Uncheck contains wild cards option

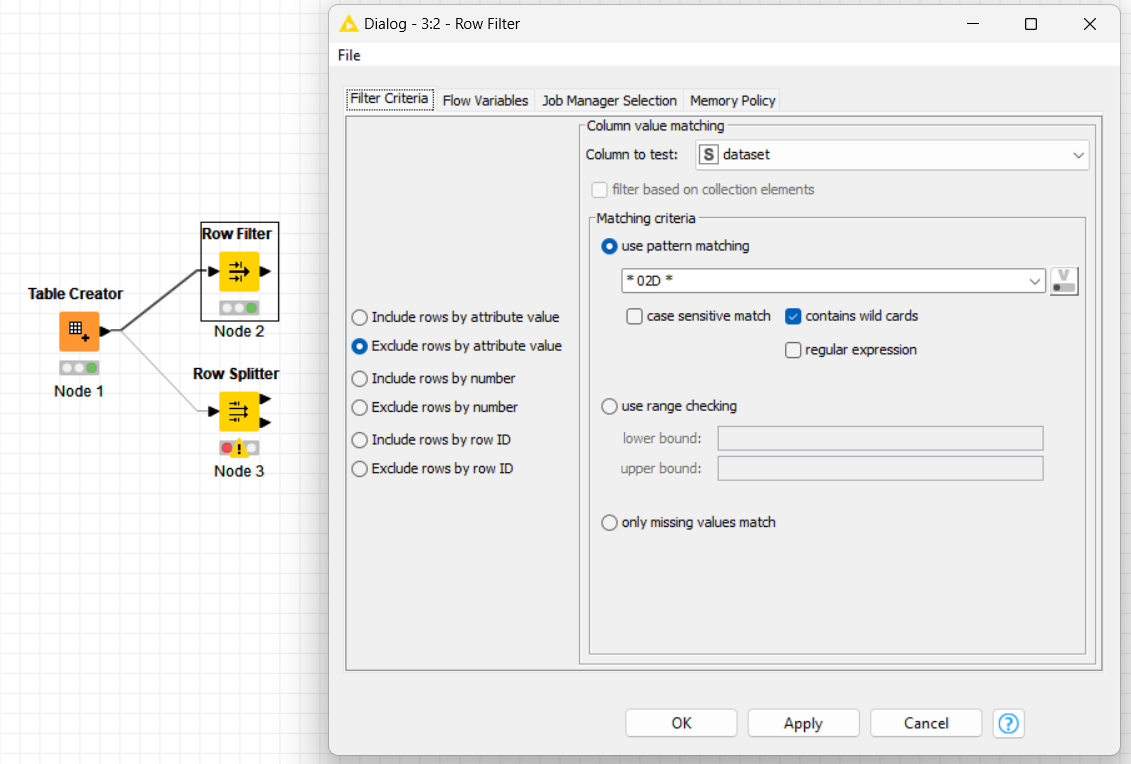pyautogui.click(x=794, y=316)
